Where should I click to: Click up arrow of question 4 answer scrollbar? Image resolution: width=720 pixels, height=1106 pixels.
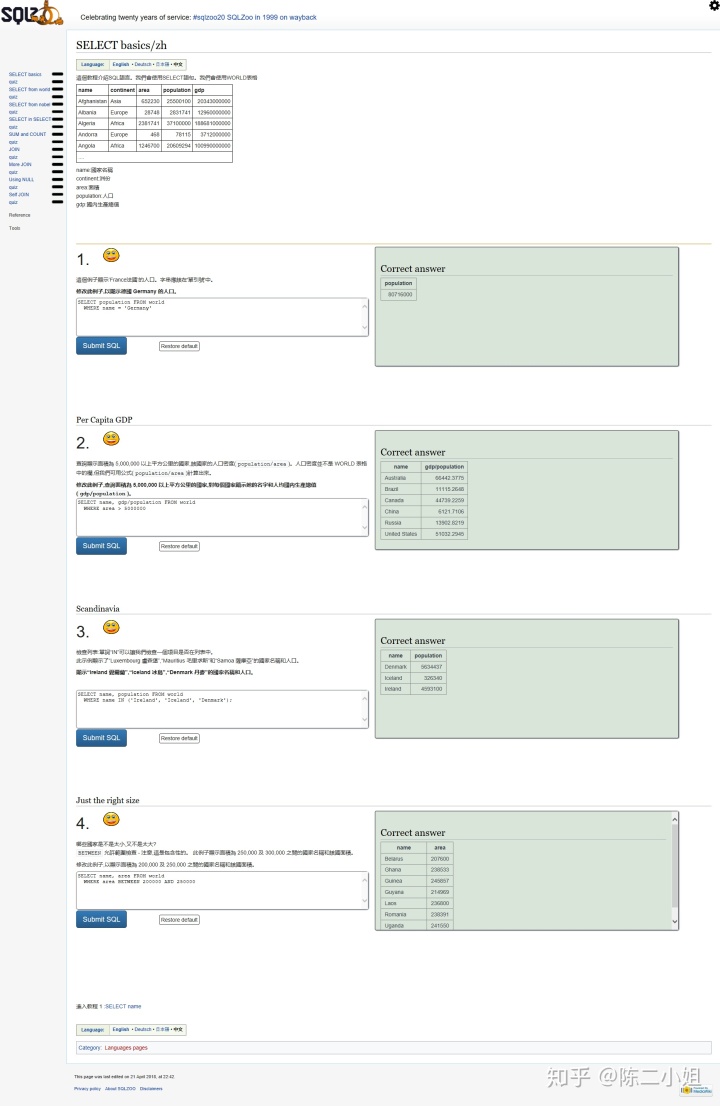(x=675, y=819)
